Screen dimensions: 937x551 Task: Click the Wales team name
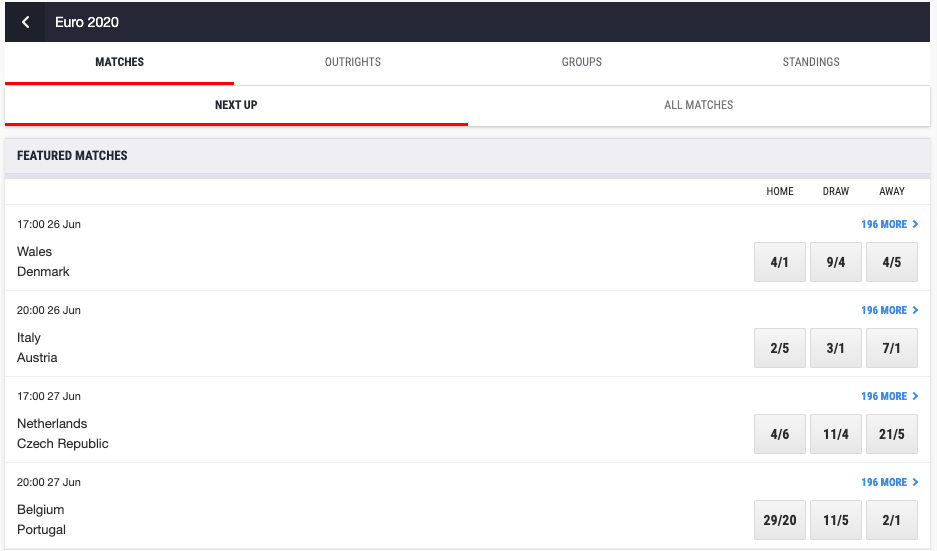34,252
